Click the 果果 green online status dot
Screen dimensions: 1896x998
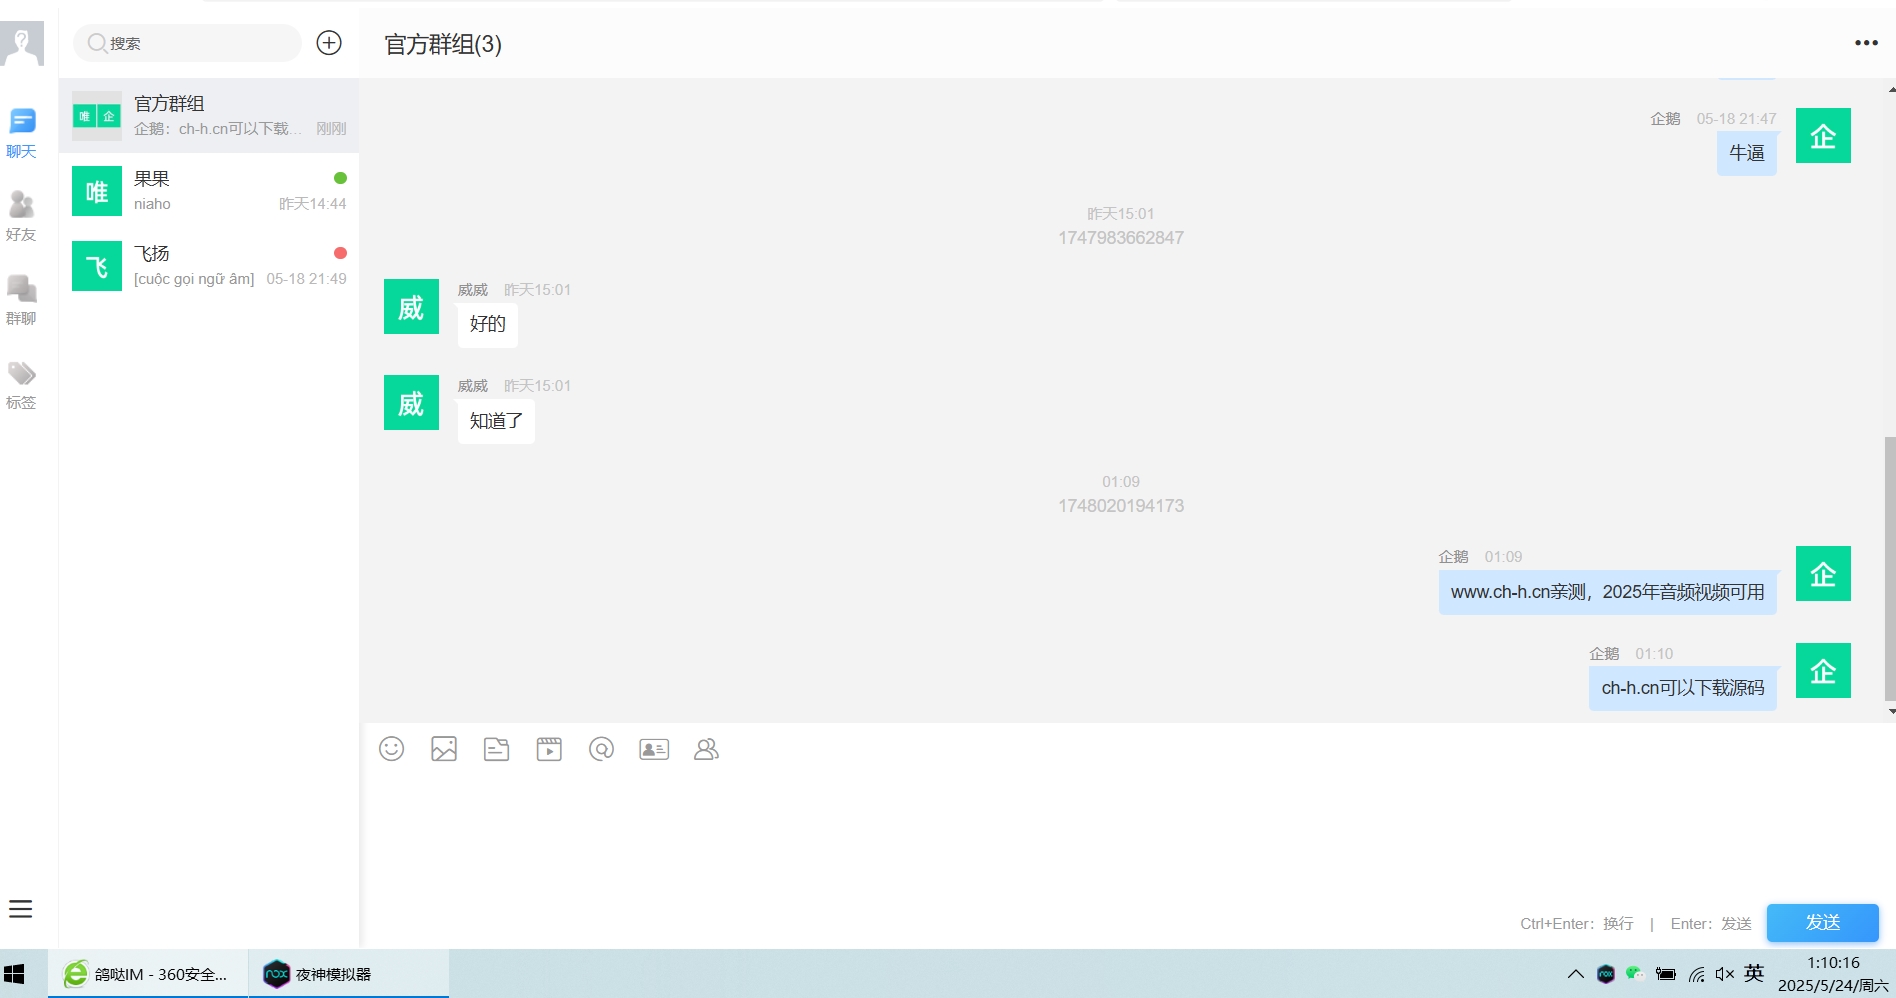(340, 178)
